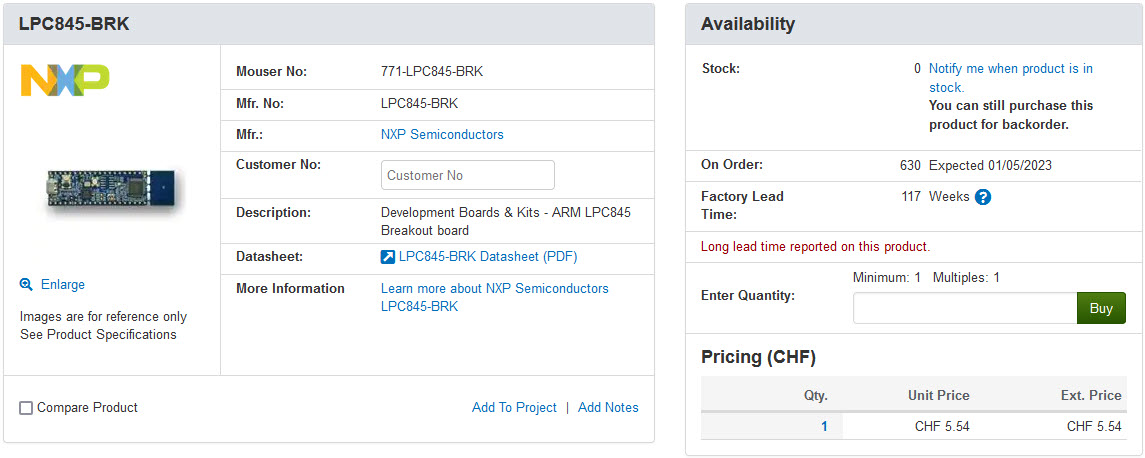The width and height of the screenshot is (1145, 458).
Task: Select quantity 1 in the pricing table
Action: [824, 426]
